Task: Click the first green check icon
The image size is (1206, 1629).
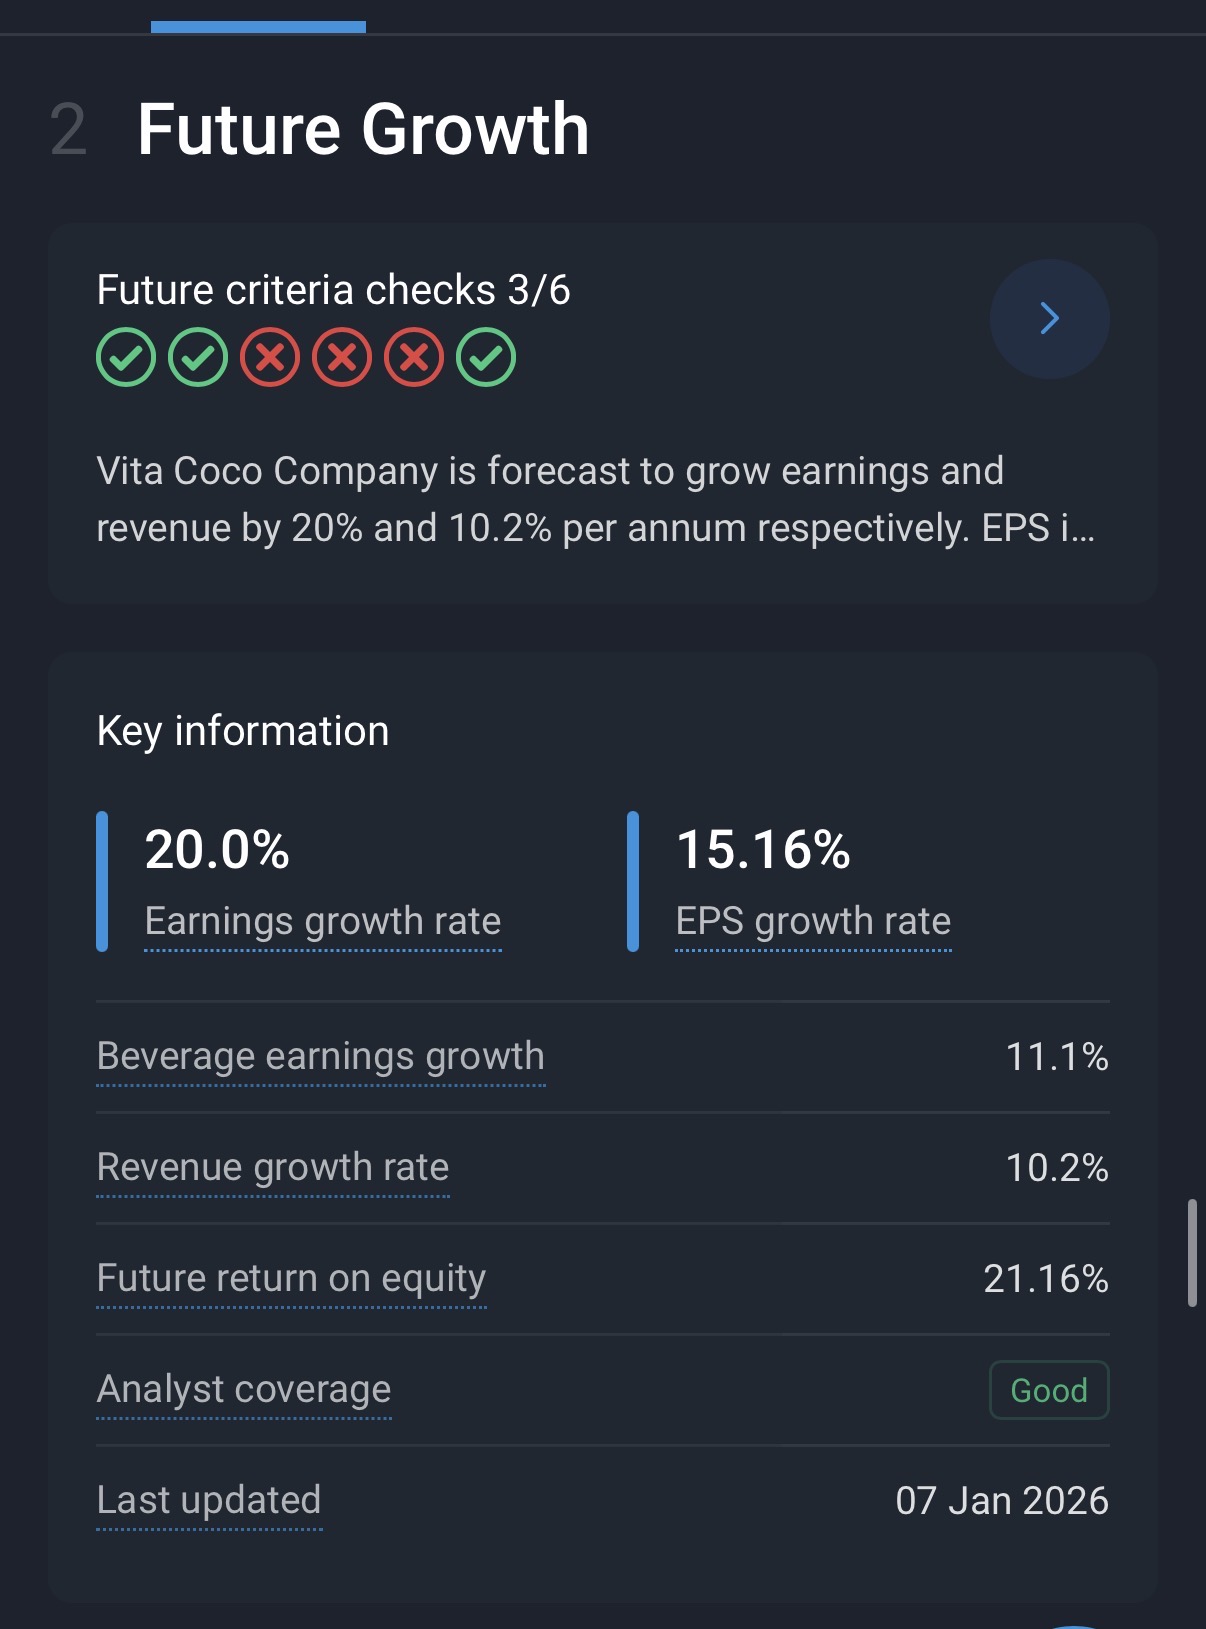Action: coord(126,357)
